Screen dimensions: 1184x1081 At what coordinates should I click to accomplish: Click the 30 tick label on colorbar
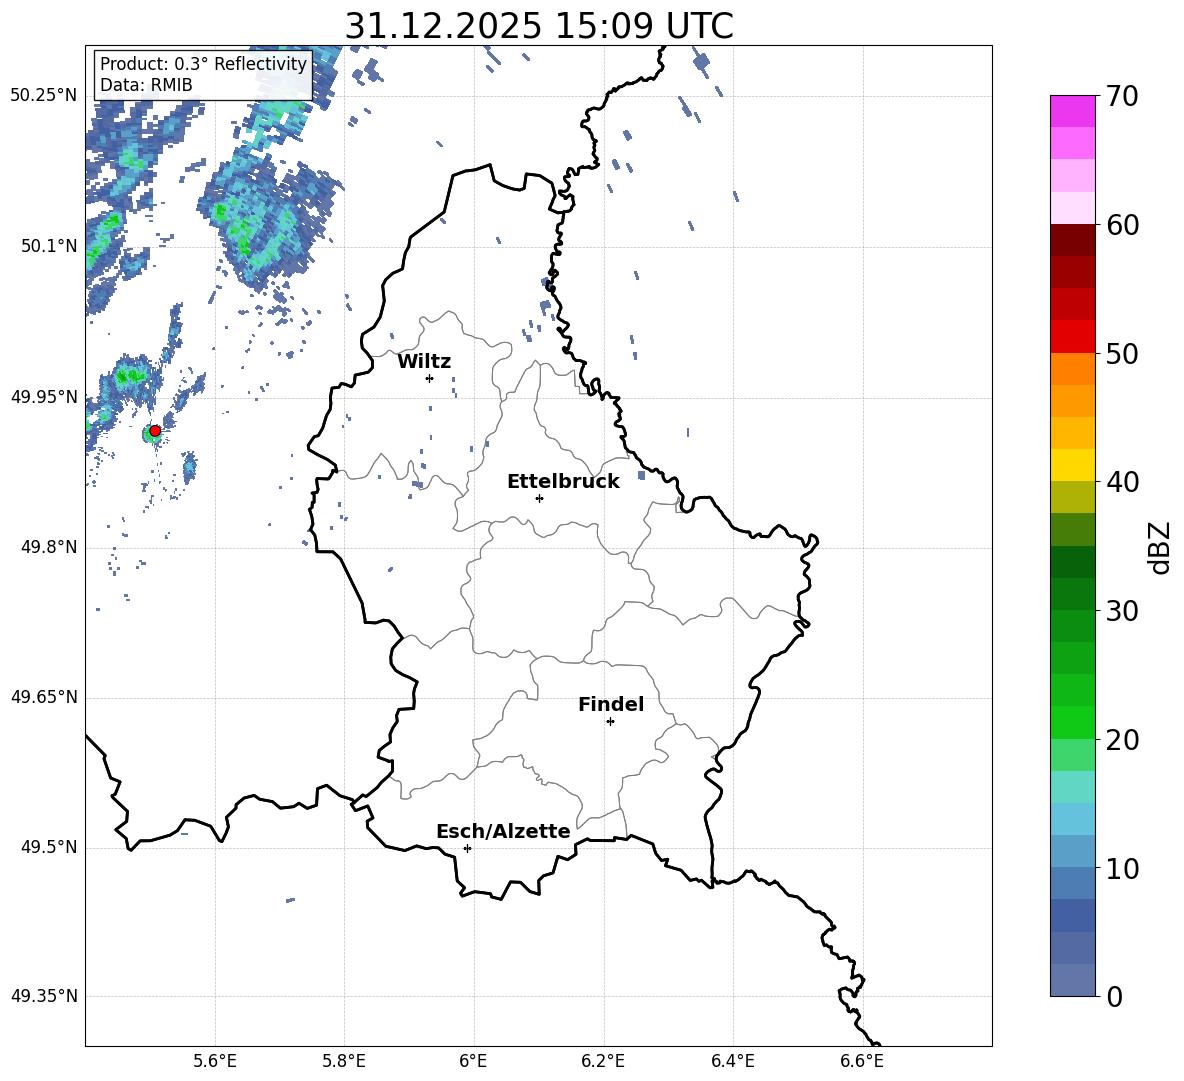(1122, 611)
